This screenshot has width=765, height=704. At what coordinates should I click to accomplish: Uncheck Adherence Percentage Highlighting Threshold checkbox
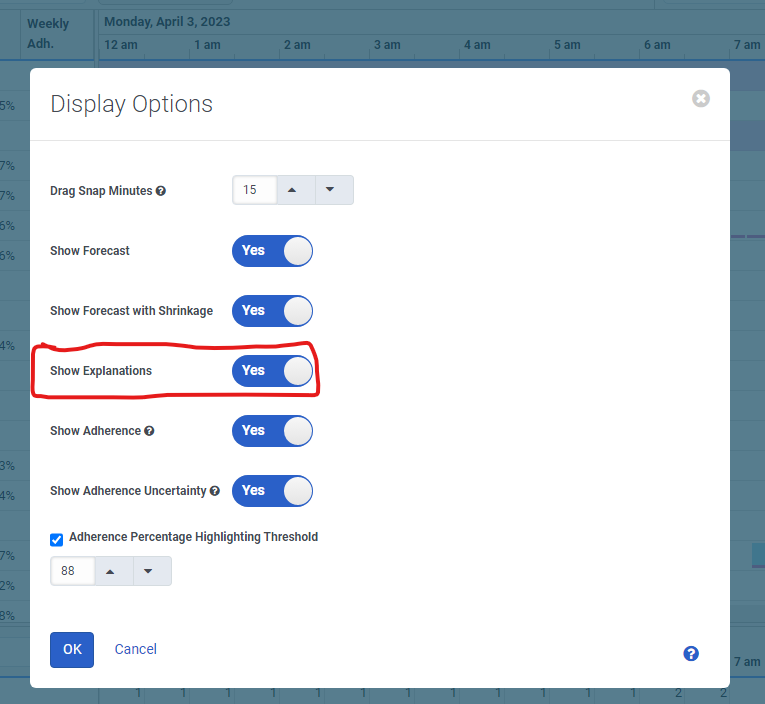57,539
